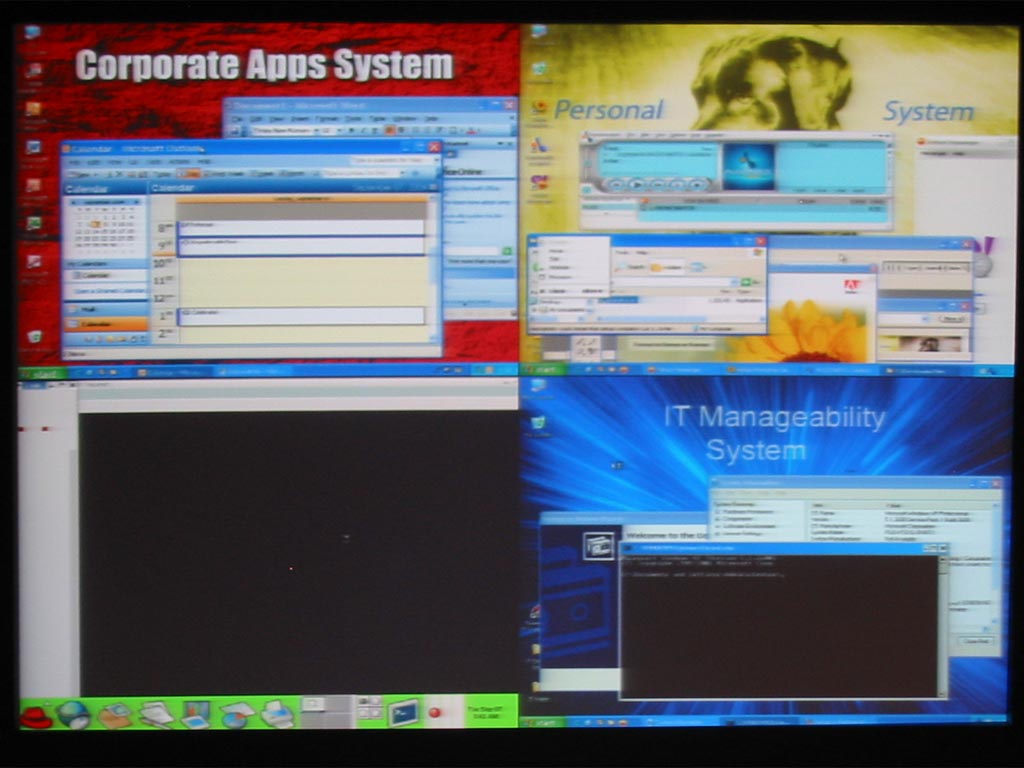The height and width of the screenshot is (768, 1024).
Task: Click the green Go button in Explorer
Action: 748,282
